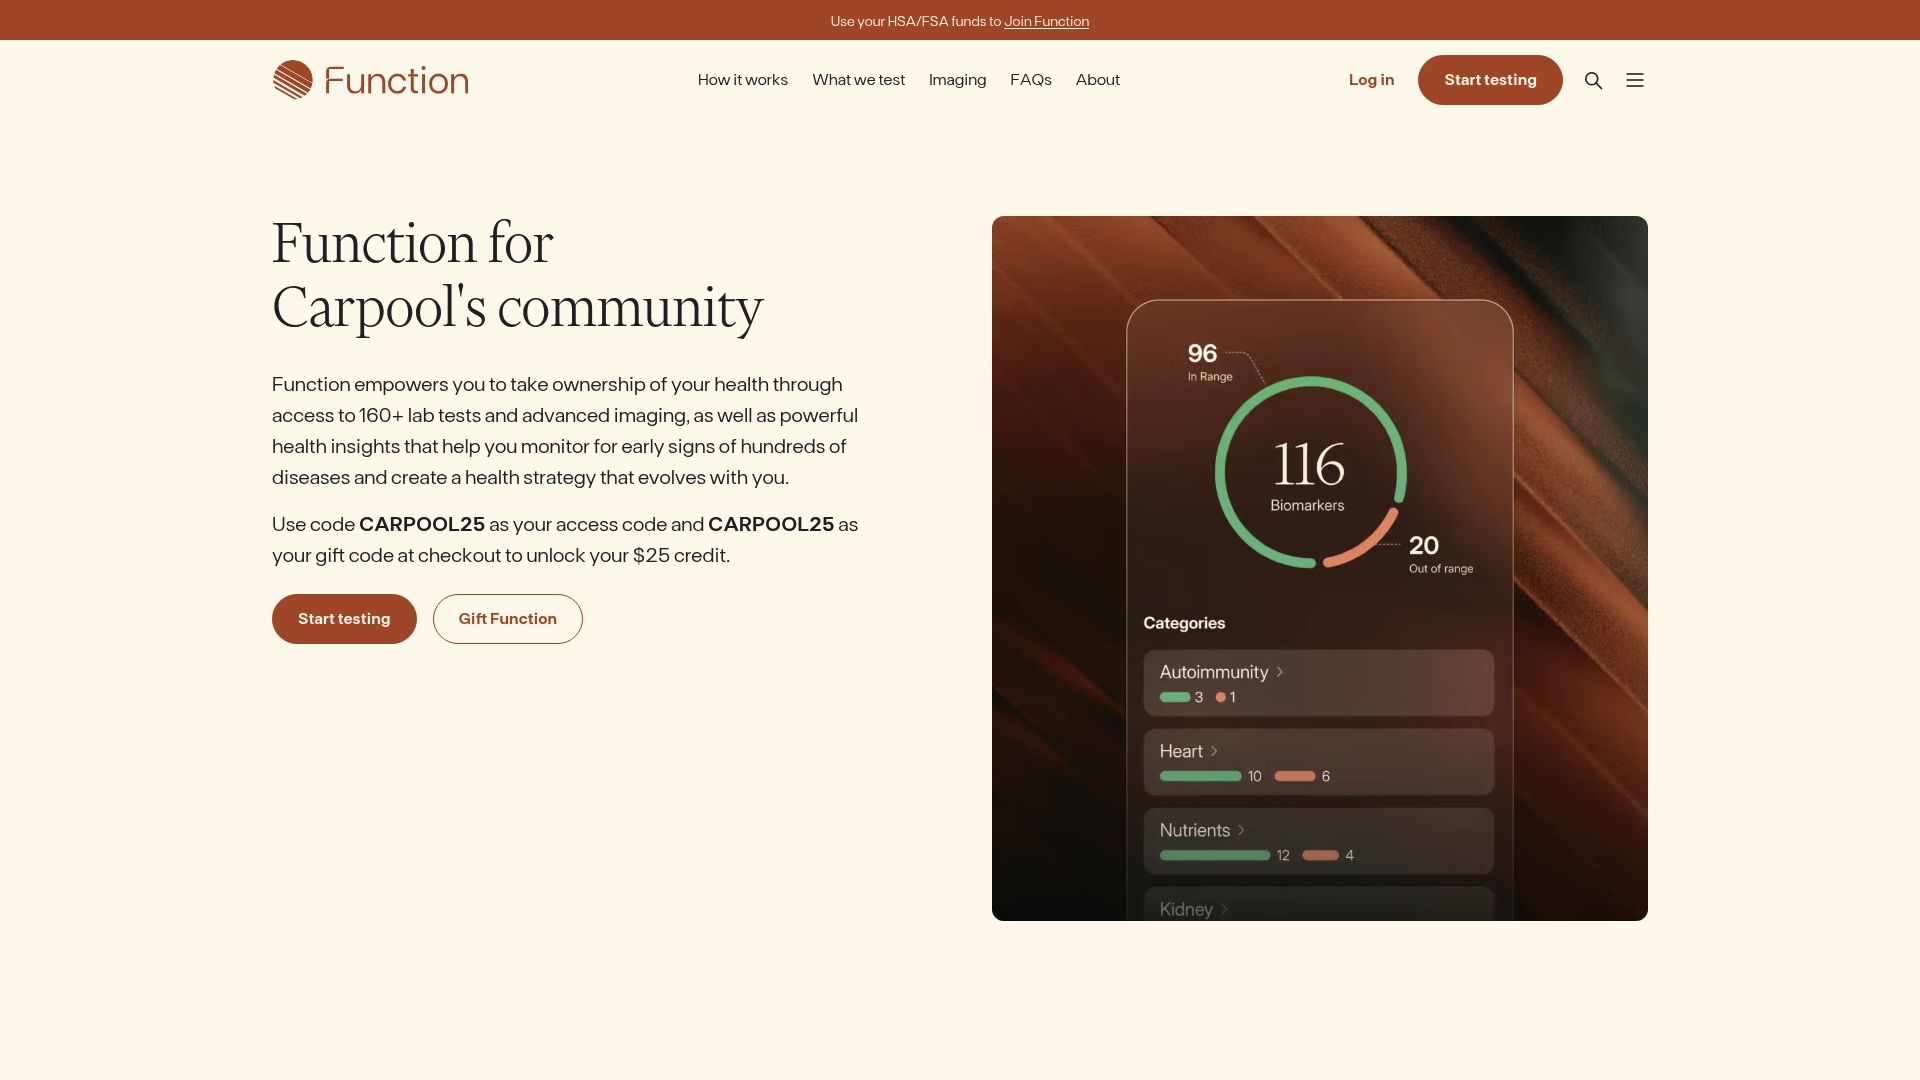
Task: Click Start testing below the promo code text
Action: point(344,619)
